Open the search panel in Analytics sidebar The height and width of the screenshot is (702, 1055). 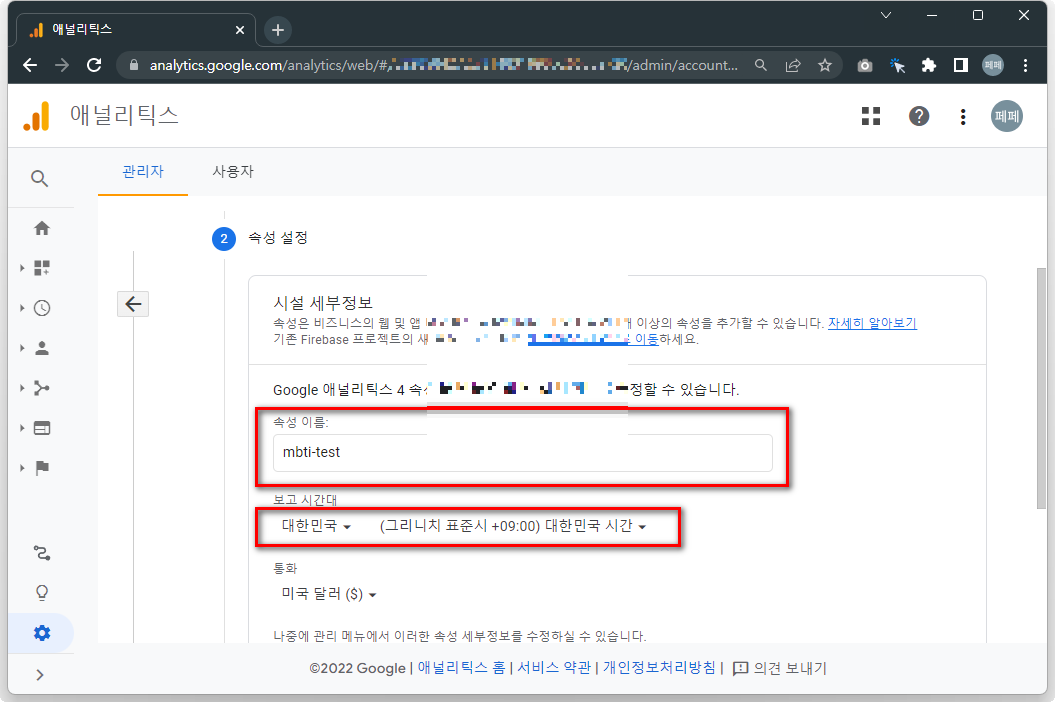41,178
